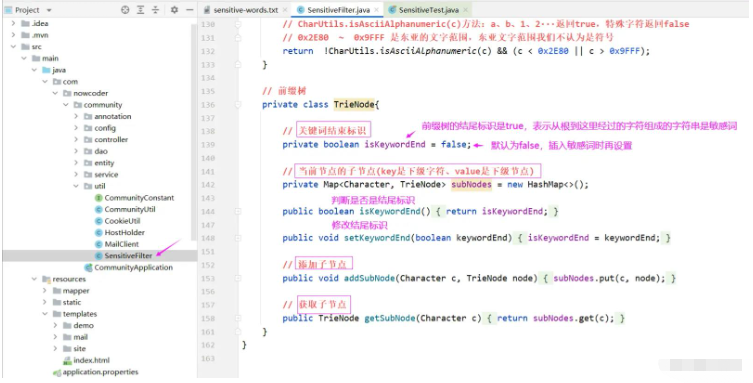This screenshot has width=753, height=383.
Task: Collapse the util folder
Action: (x=76, y=186)
